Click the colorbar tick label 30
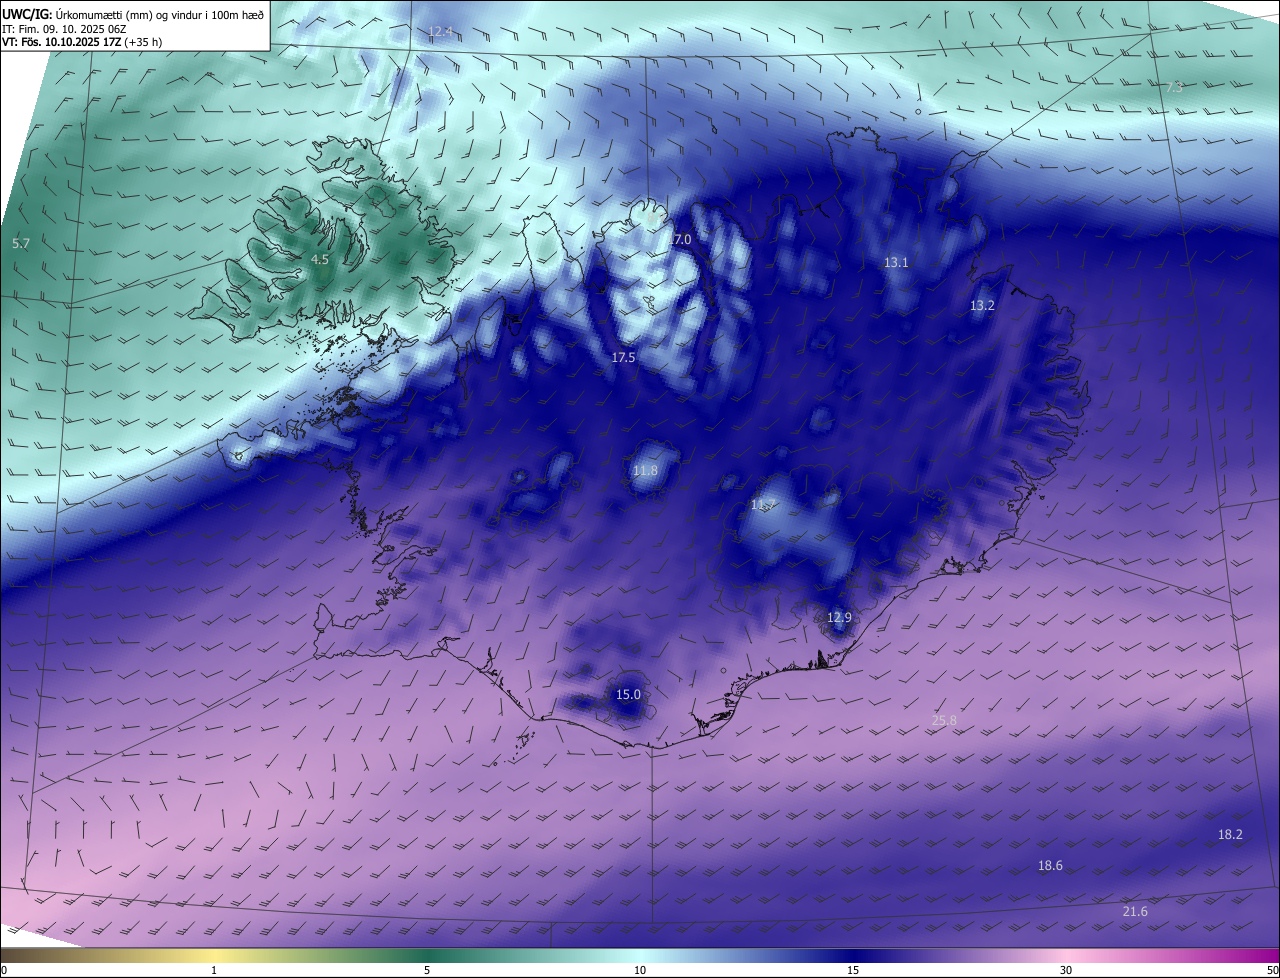The height and width of the screenshot is (978, 1280). pos(1066,970)
